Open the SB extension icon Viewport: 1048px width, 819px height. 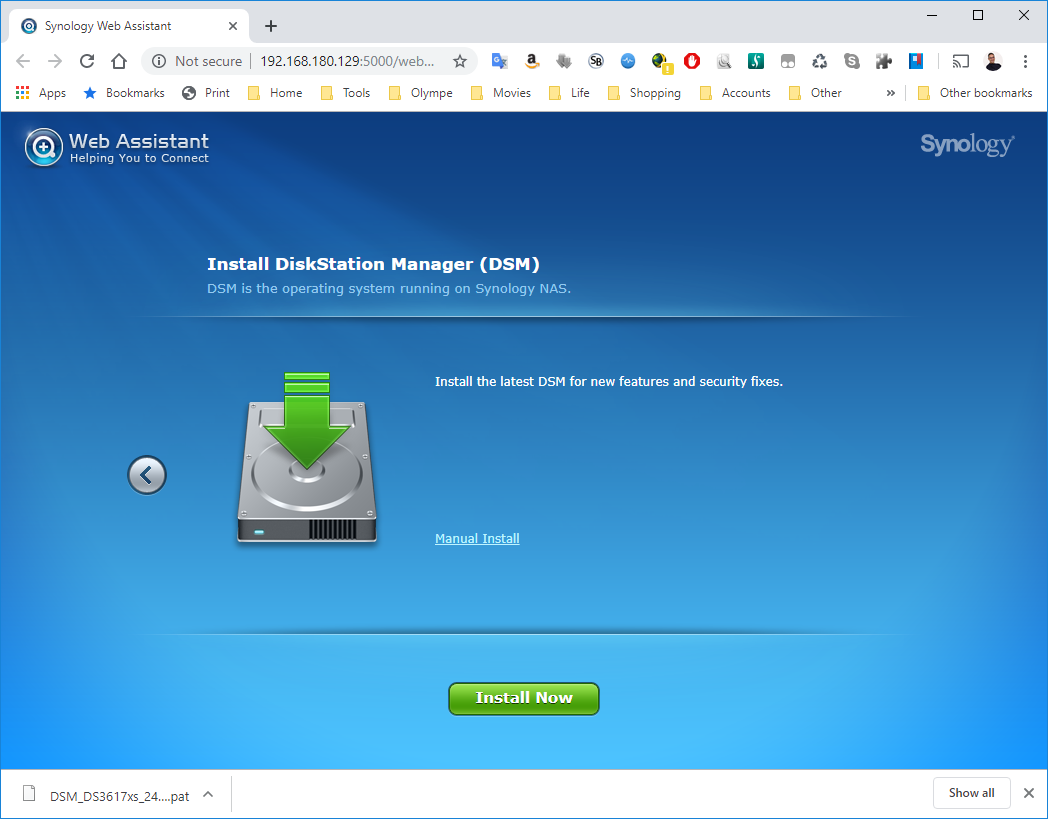pos(596,61)
